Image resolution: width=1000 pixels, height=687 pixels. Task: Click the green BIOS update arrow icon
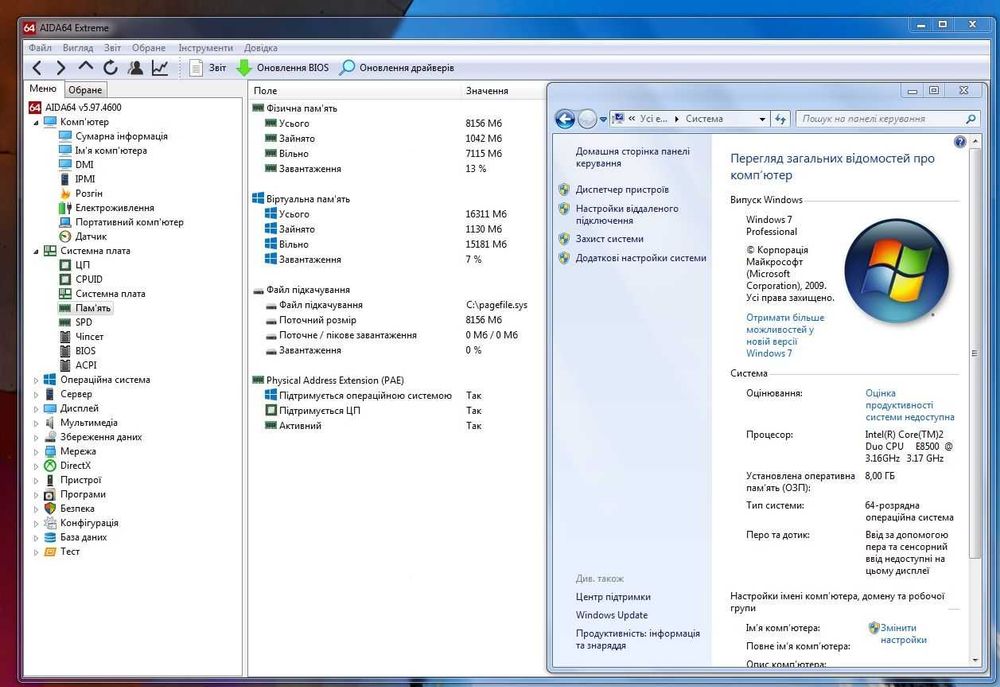(x=244, y=68)
